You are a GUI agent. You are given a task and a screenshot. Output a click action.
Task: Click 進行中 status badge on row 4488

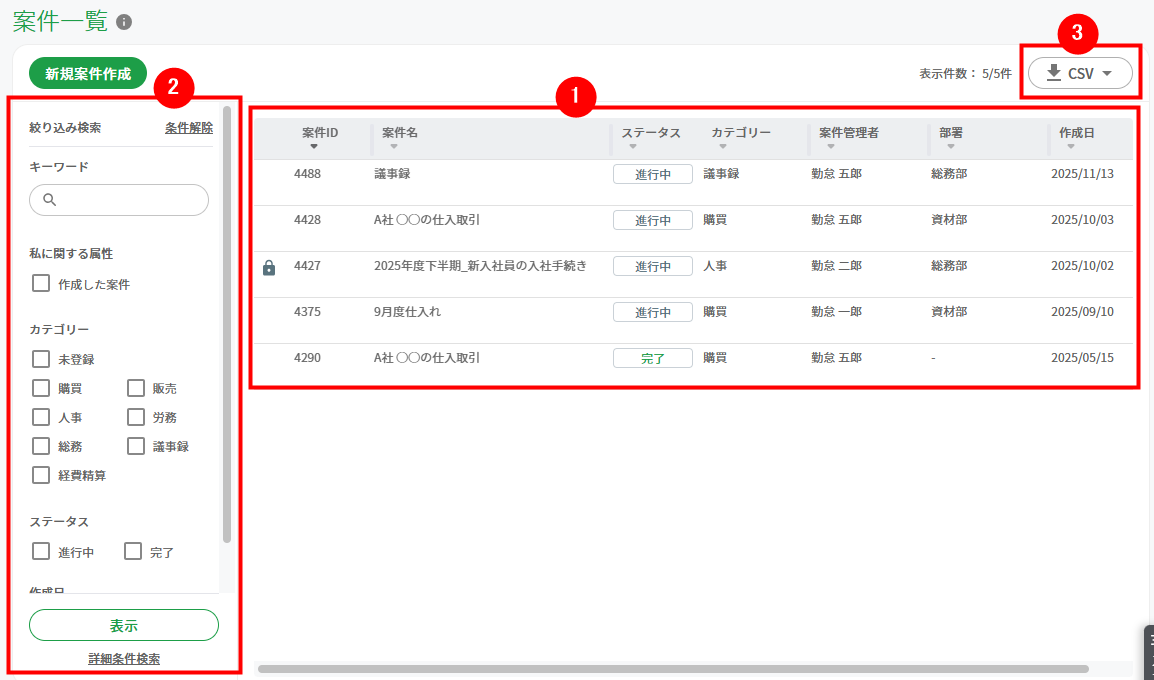coord(653,174)
